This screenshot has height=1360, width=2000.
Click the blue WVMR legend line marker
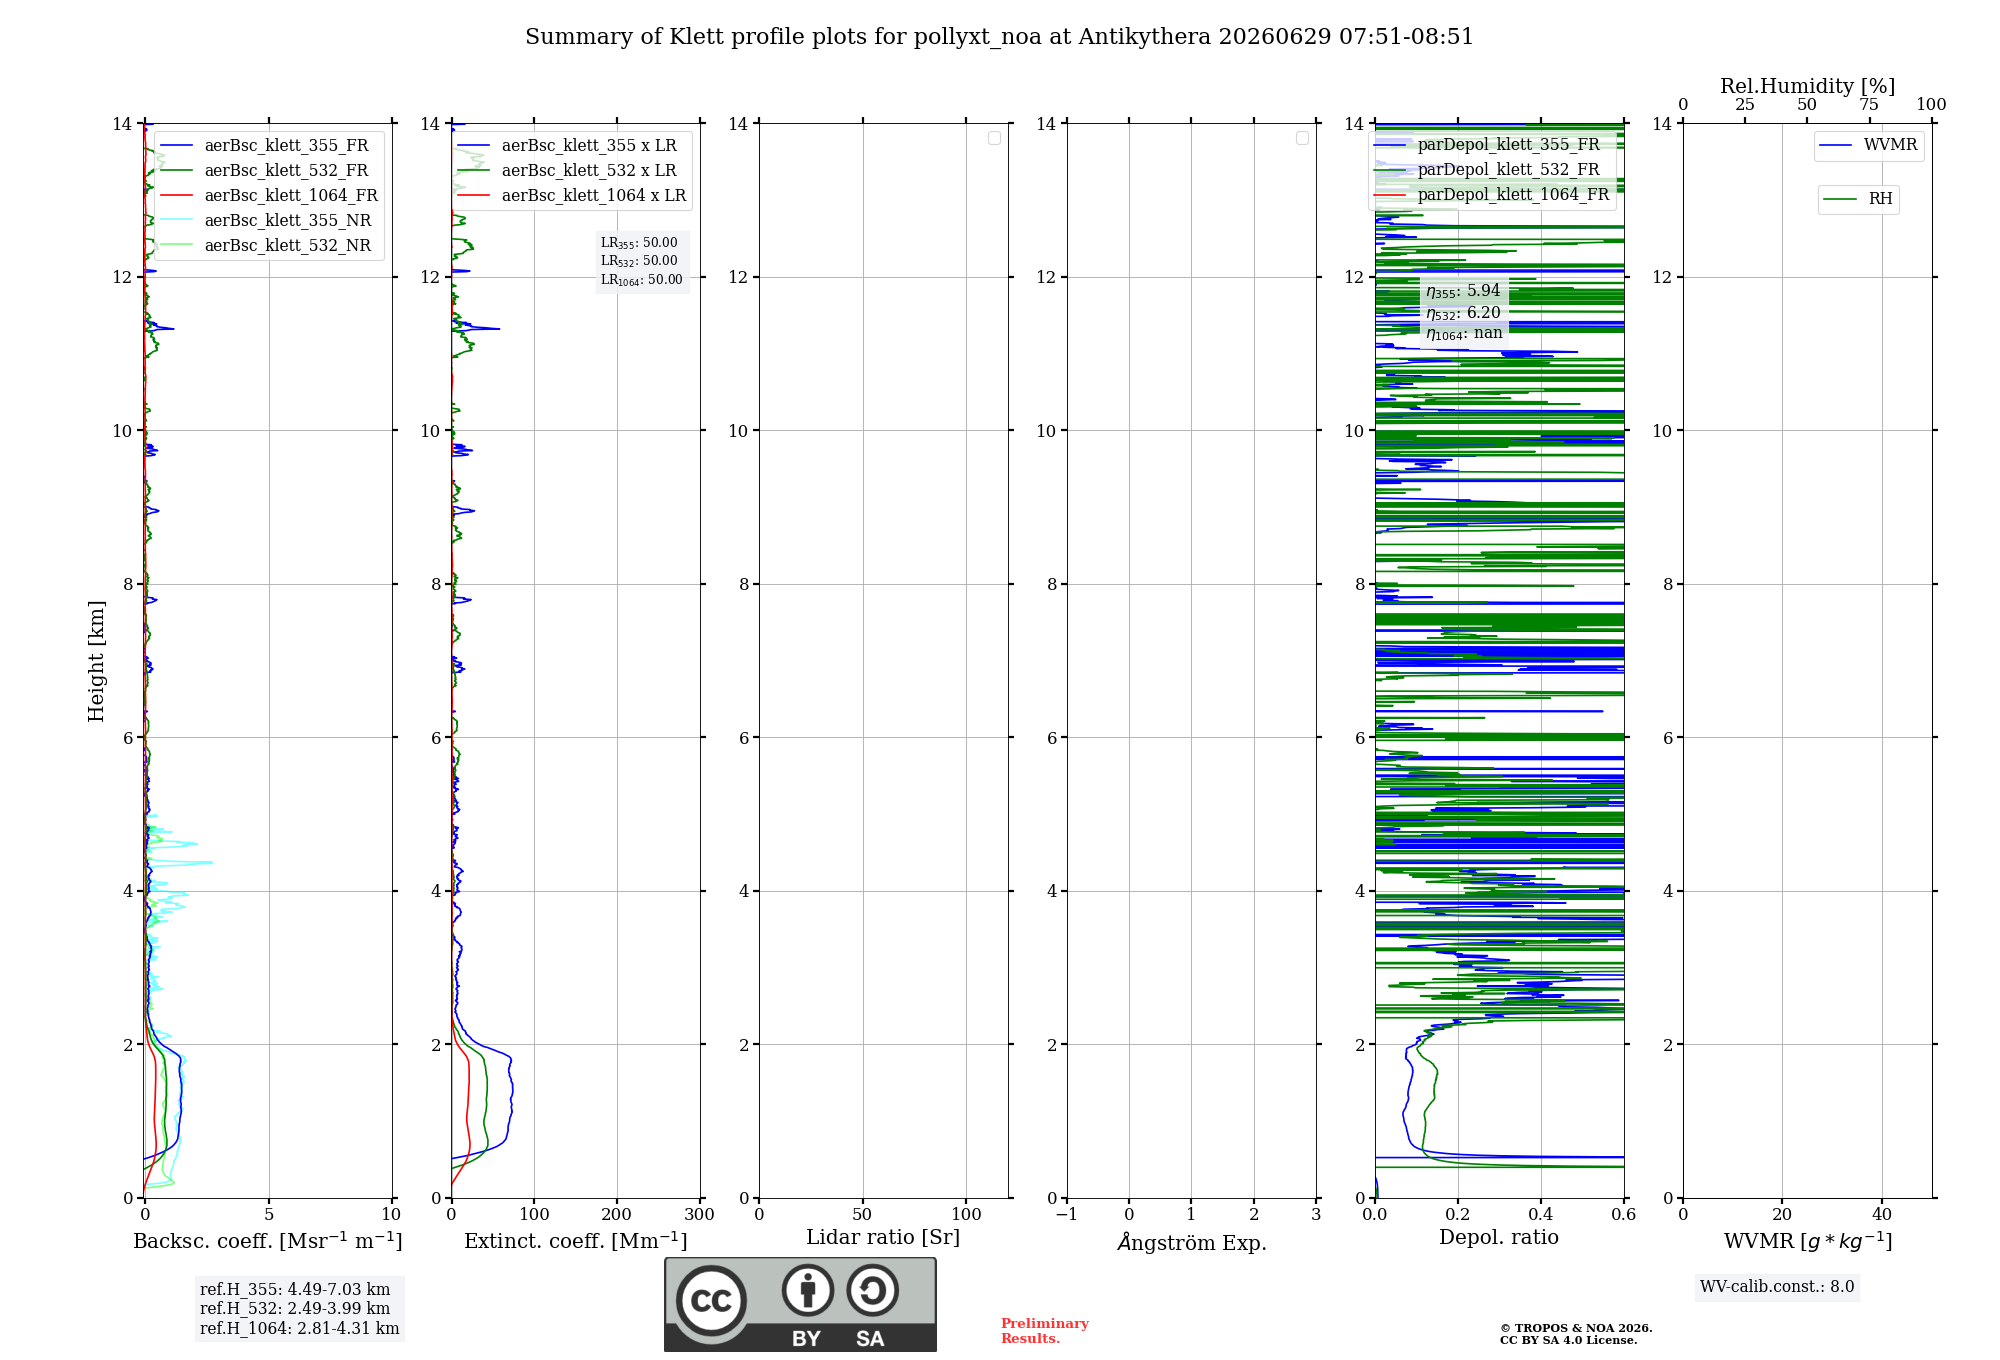coord(1836,146)
